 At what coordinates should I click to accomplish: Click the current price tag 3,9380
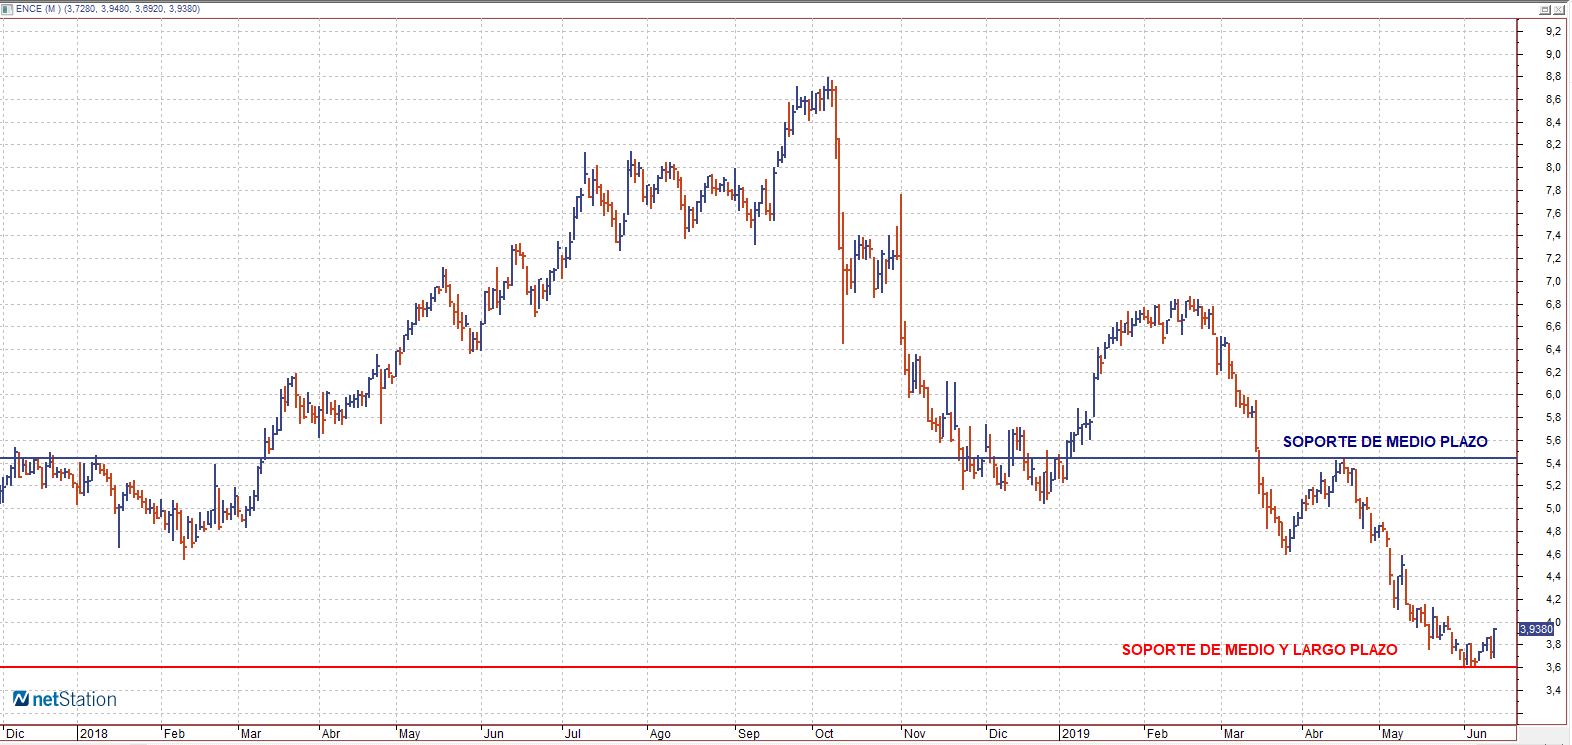[x=1535, y=629]
